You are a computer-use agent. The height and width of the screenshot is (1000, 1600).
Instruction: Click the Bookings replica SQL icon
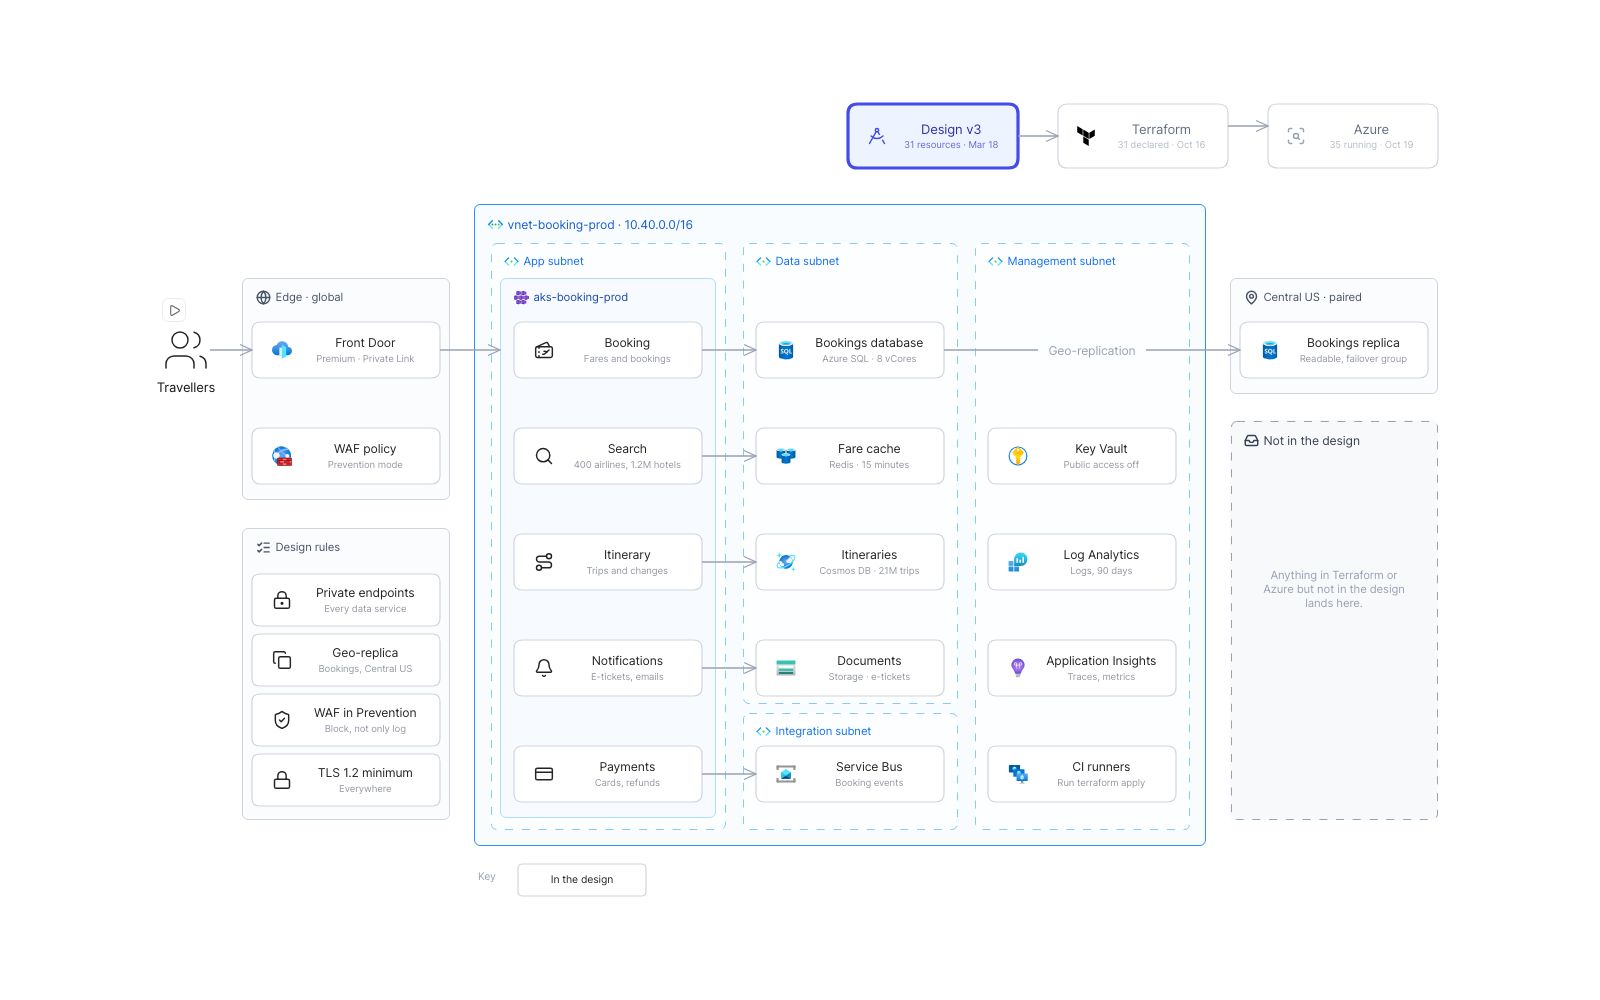click(1270, 350)
